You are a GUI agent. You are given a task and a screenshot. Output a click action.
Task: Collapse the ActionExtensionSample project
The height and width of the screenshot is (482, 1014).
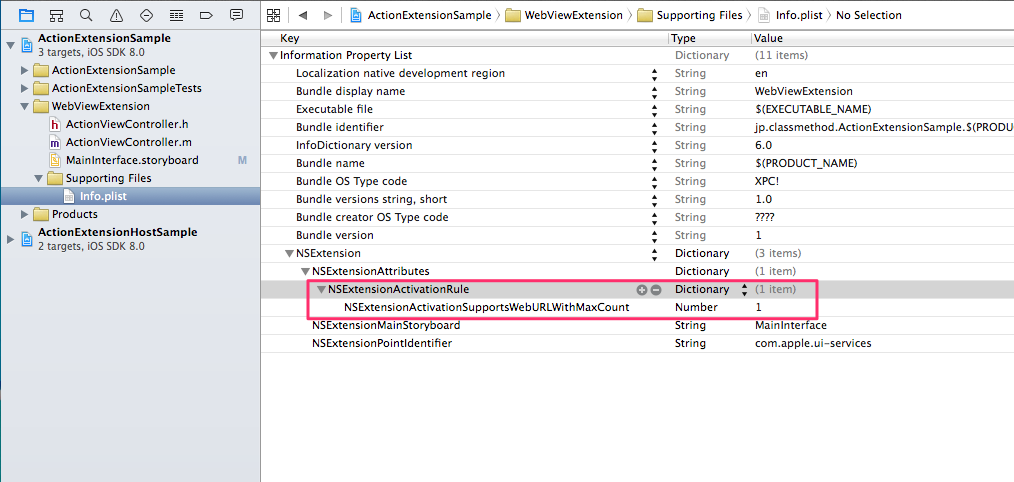pos(10,45)
